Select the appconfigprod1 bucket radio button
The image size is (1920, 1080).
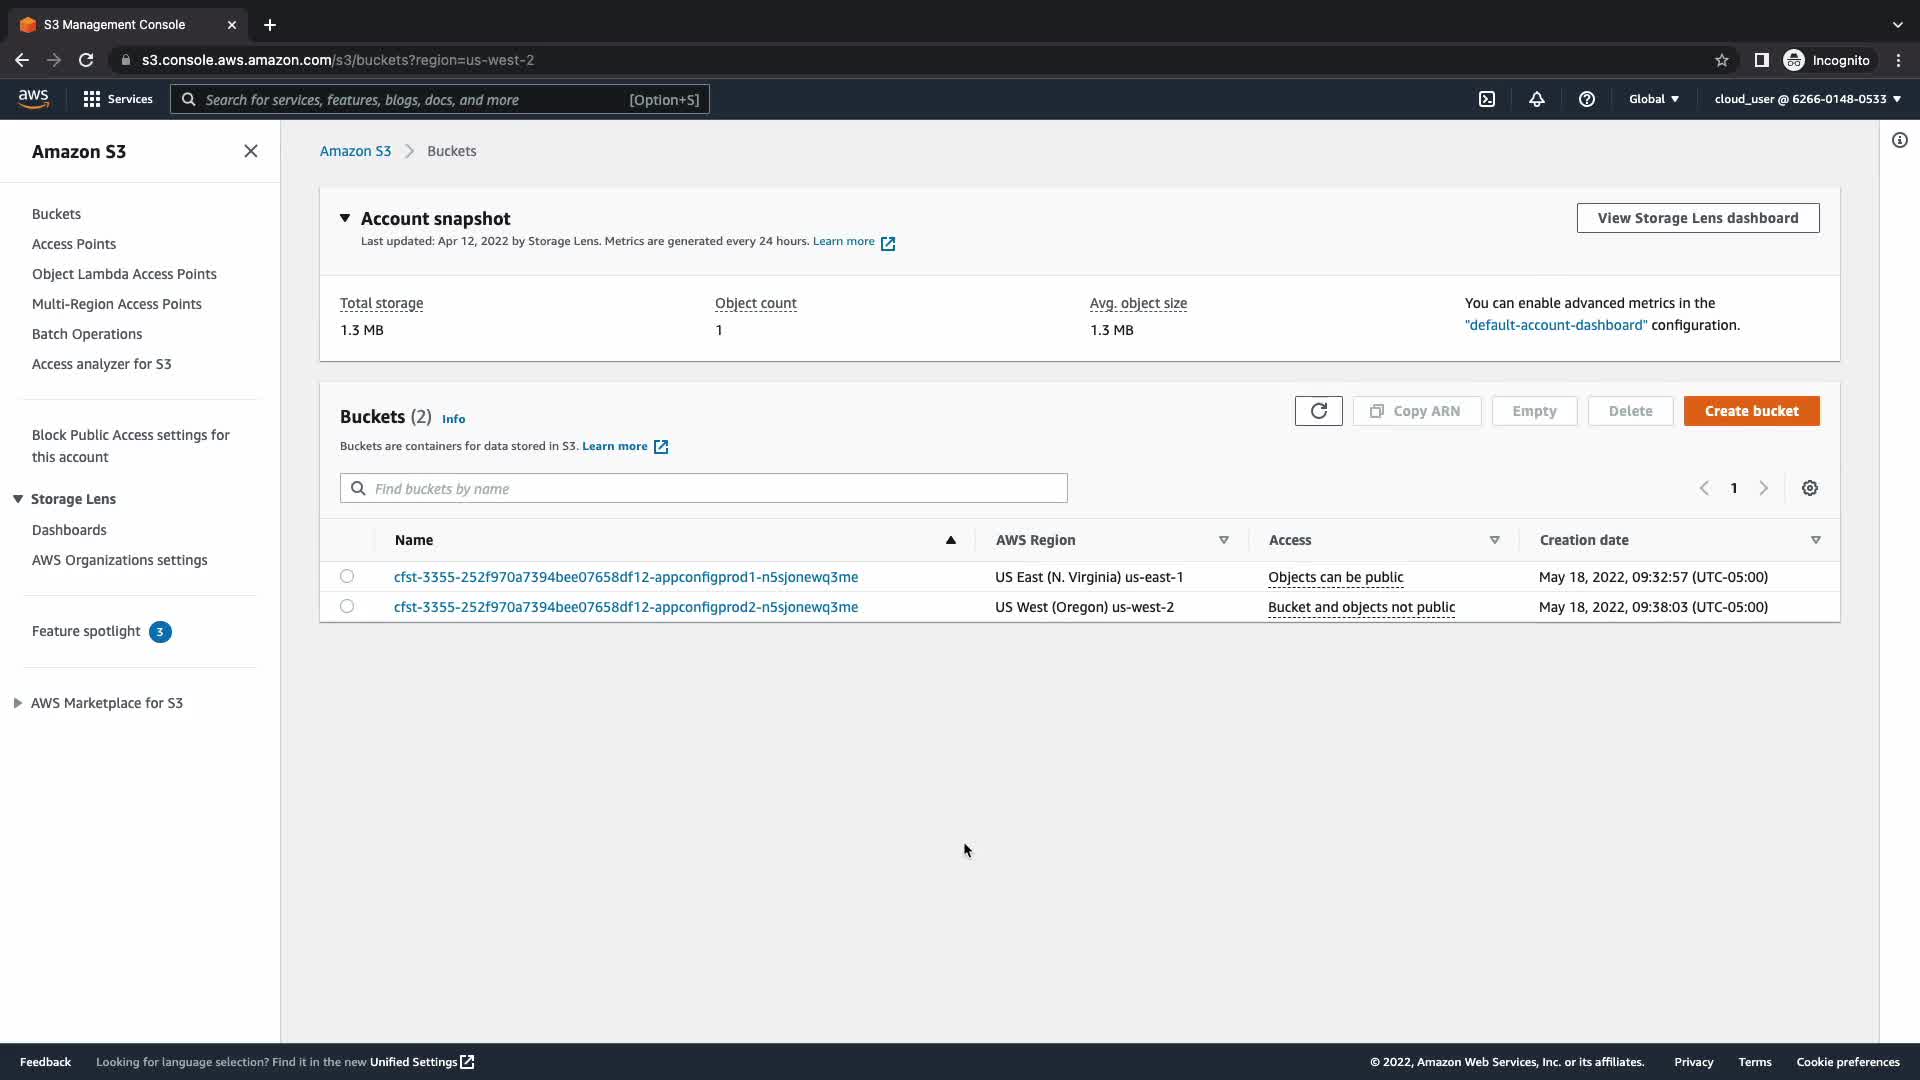pyautogui.click(x=347, y=576)
